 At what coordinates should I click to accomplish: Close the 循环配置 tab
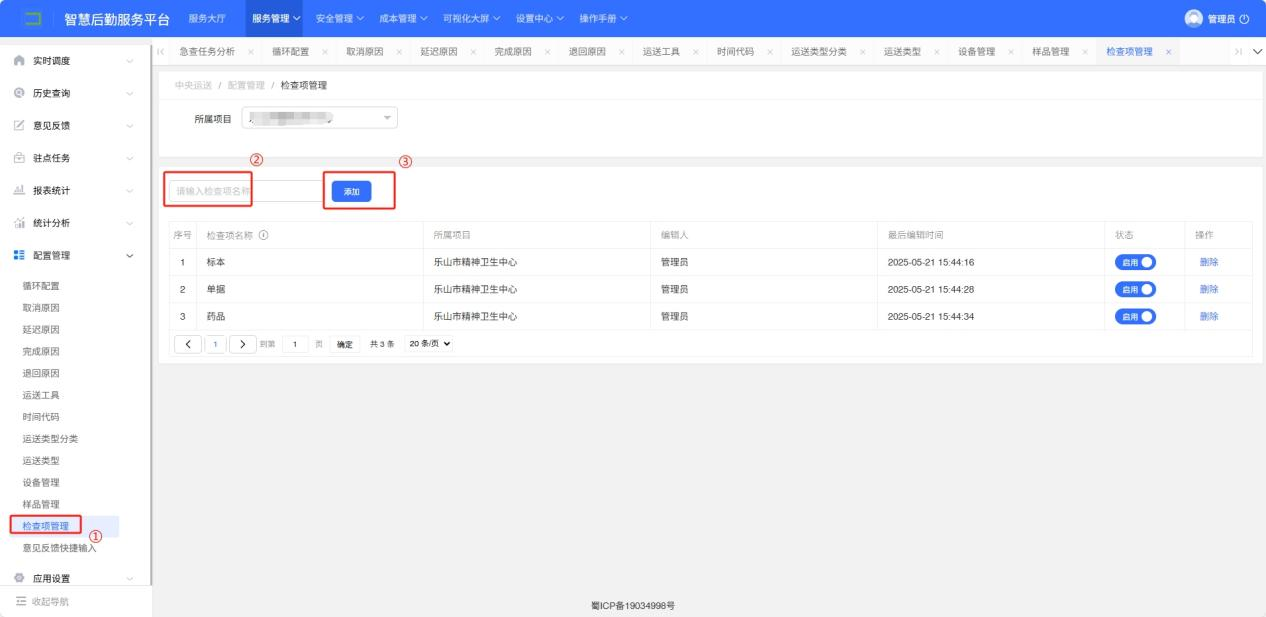pos(325,52)
